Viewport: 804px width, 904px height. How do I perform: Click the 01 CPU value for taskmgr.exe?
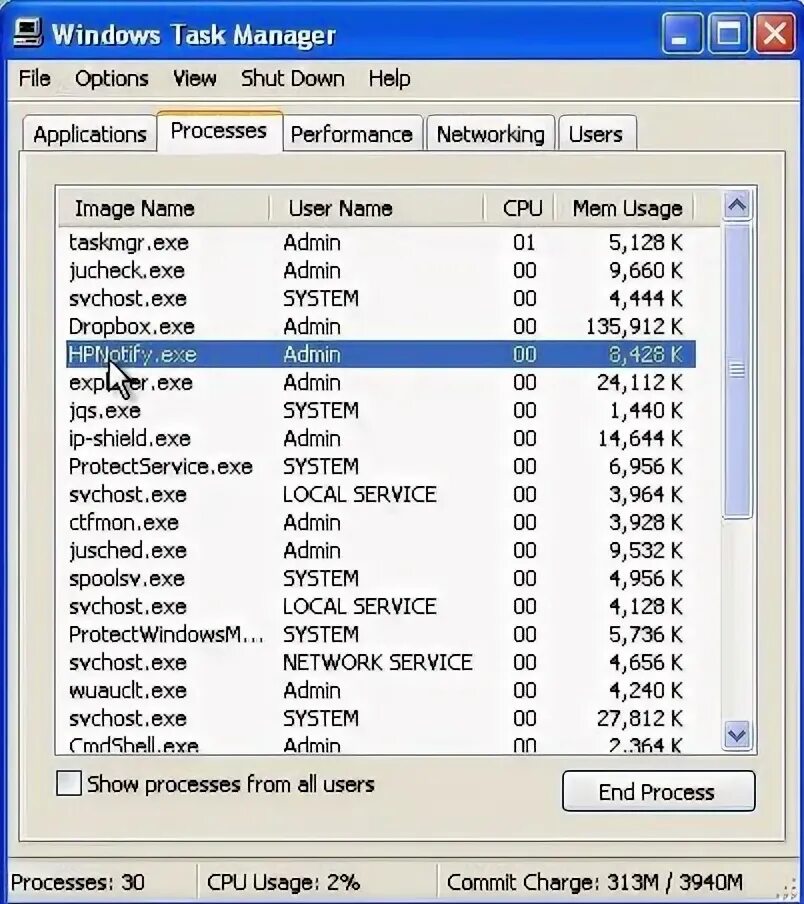(x=524, y=242)
